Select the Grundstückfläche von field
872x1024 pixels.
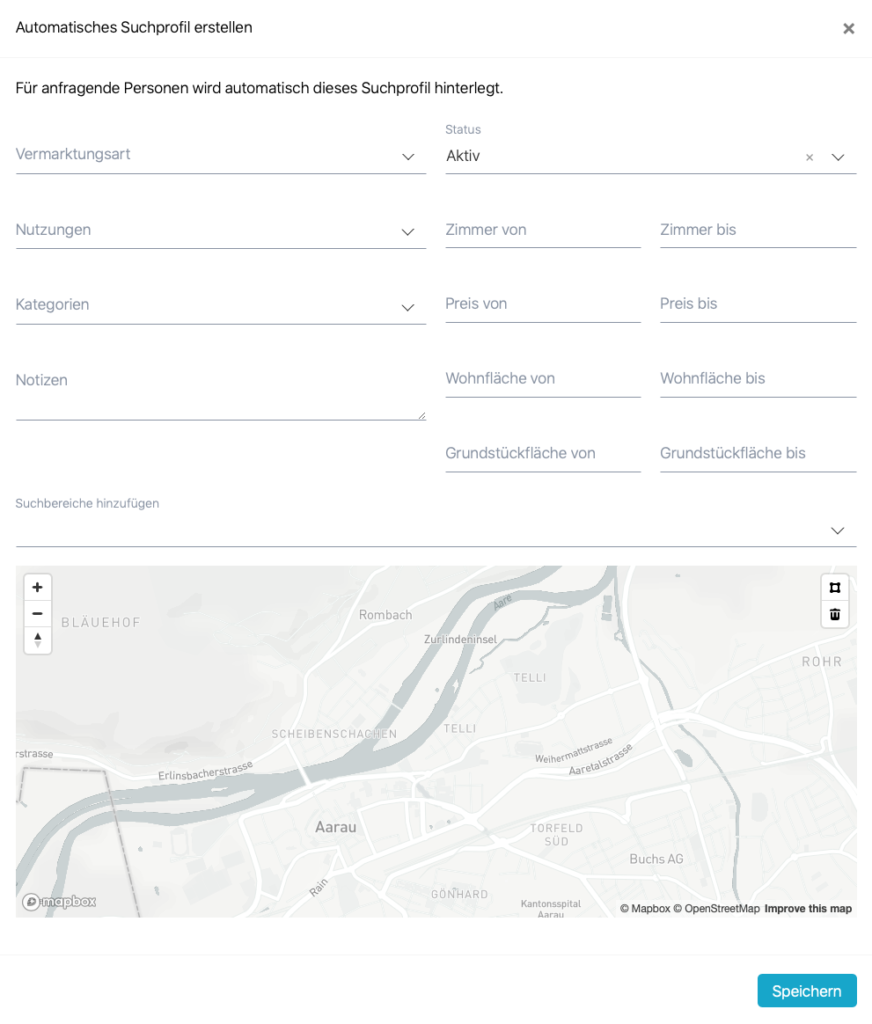pyautogui.click(x=542, y=454)
